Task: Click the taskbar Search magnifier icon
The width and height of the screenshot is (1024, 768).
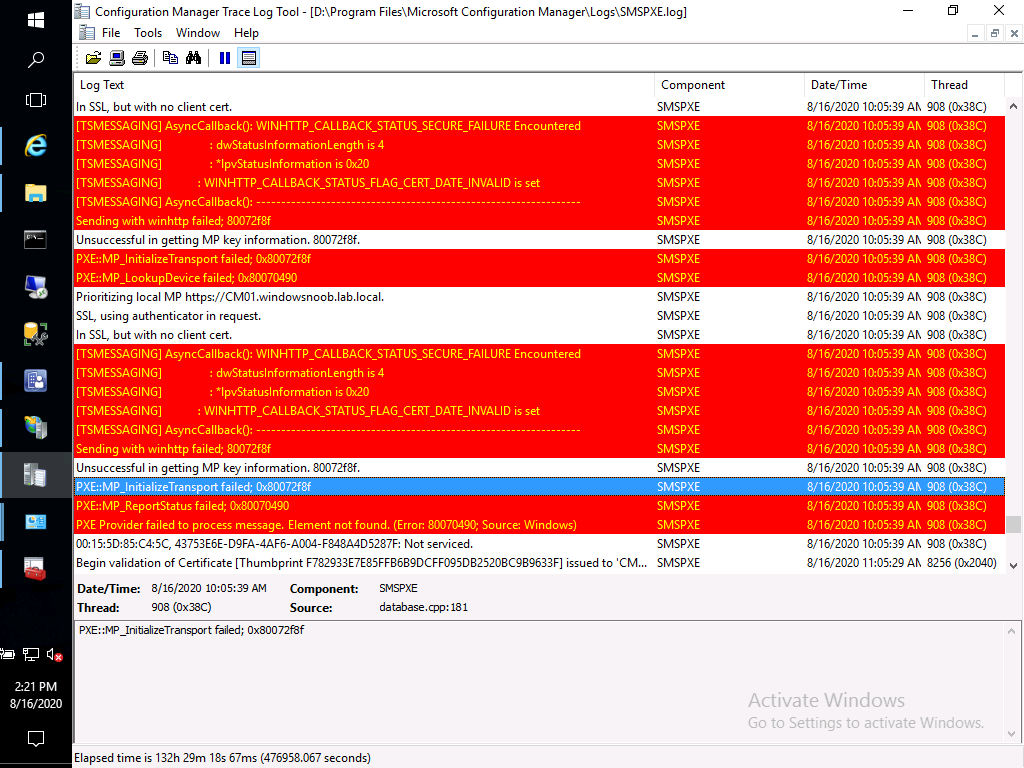Action: point(36,60)
